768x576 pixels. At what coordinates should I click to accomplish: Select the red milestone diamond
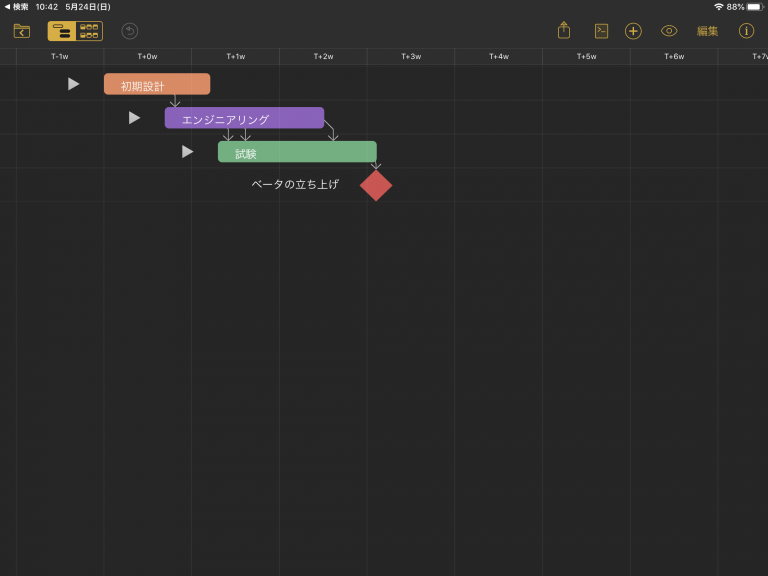[376, 186]
